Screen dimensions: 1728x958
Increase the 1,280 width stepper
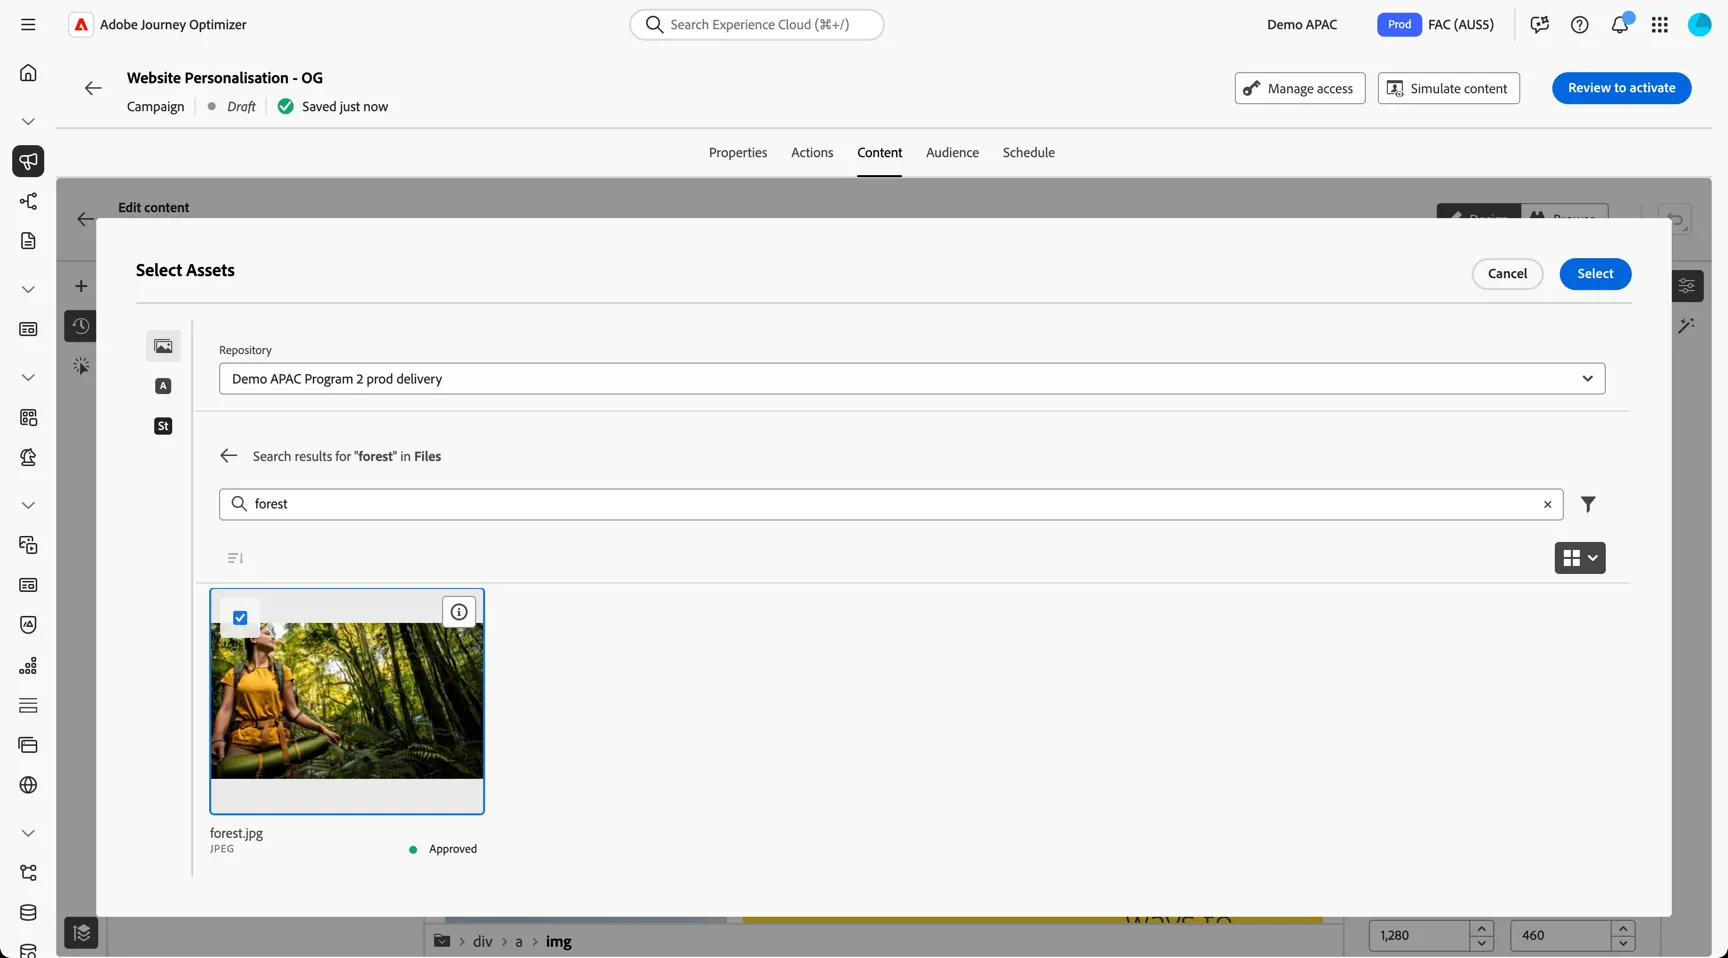(1482, 929)
